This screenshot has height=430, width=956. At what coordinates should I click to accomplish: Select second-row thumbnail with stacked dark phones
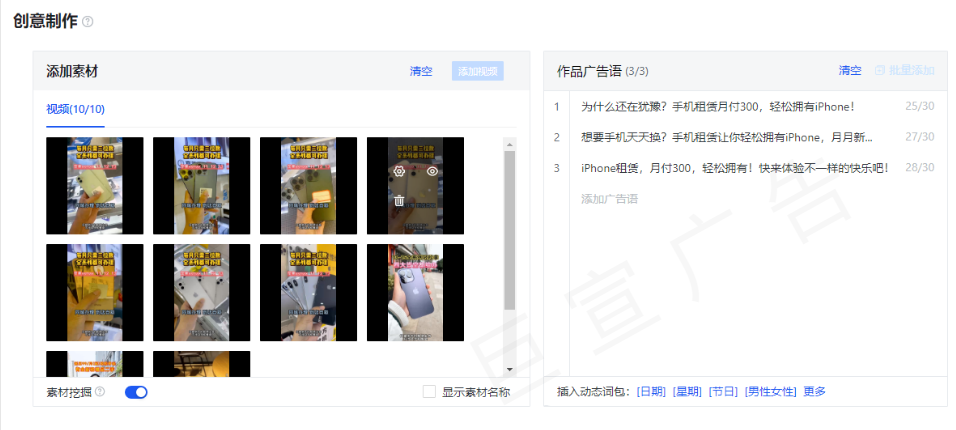pyautogui.click(x=309, y=293)
